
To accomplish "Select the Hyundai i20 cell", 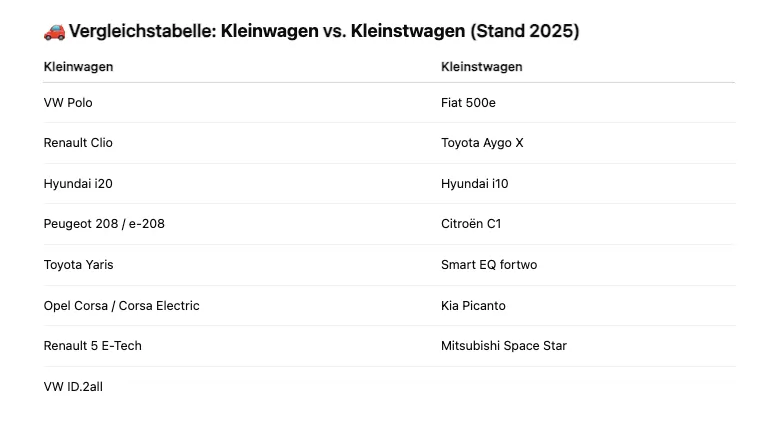I will [78, 184].
